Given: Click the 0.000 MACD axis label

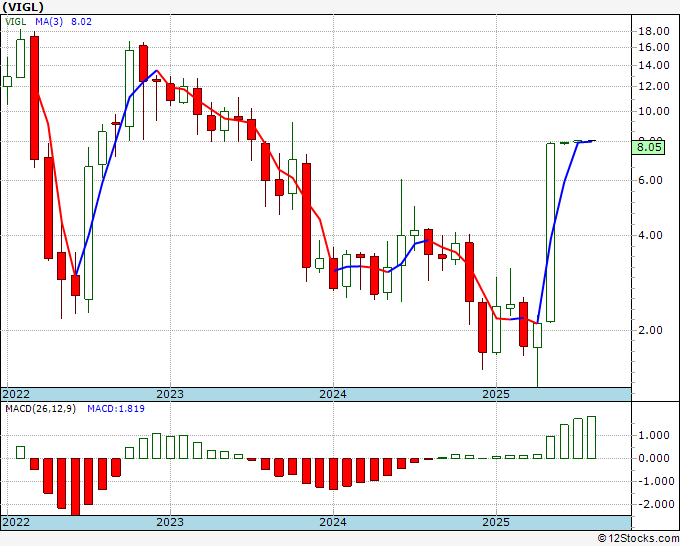Looking at the screenshot, I should click(x=656, y=458).
